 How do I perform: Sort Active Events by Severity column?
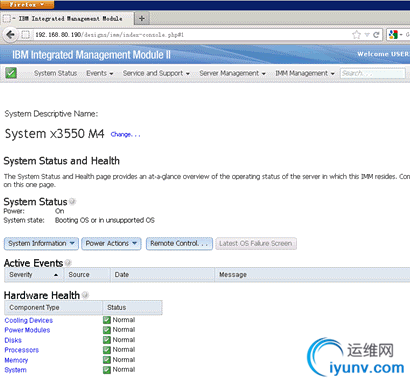(33, 275)
